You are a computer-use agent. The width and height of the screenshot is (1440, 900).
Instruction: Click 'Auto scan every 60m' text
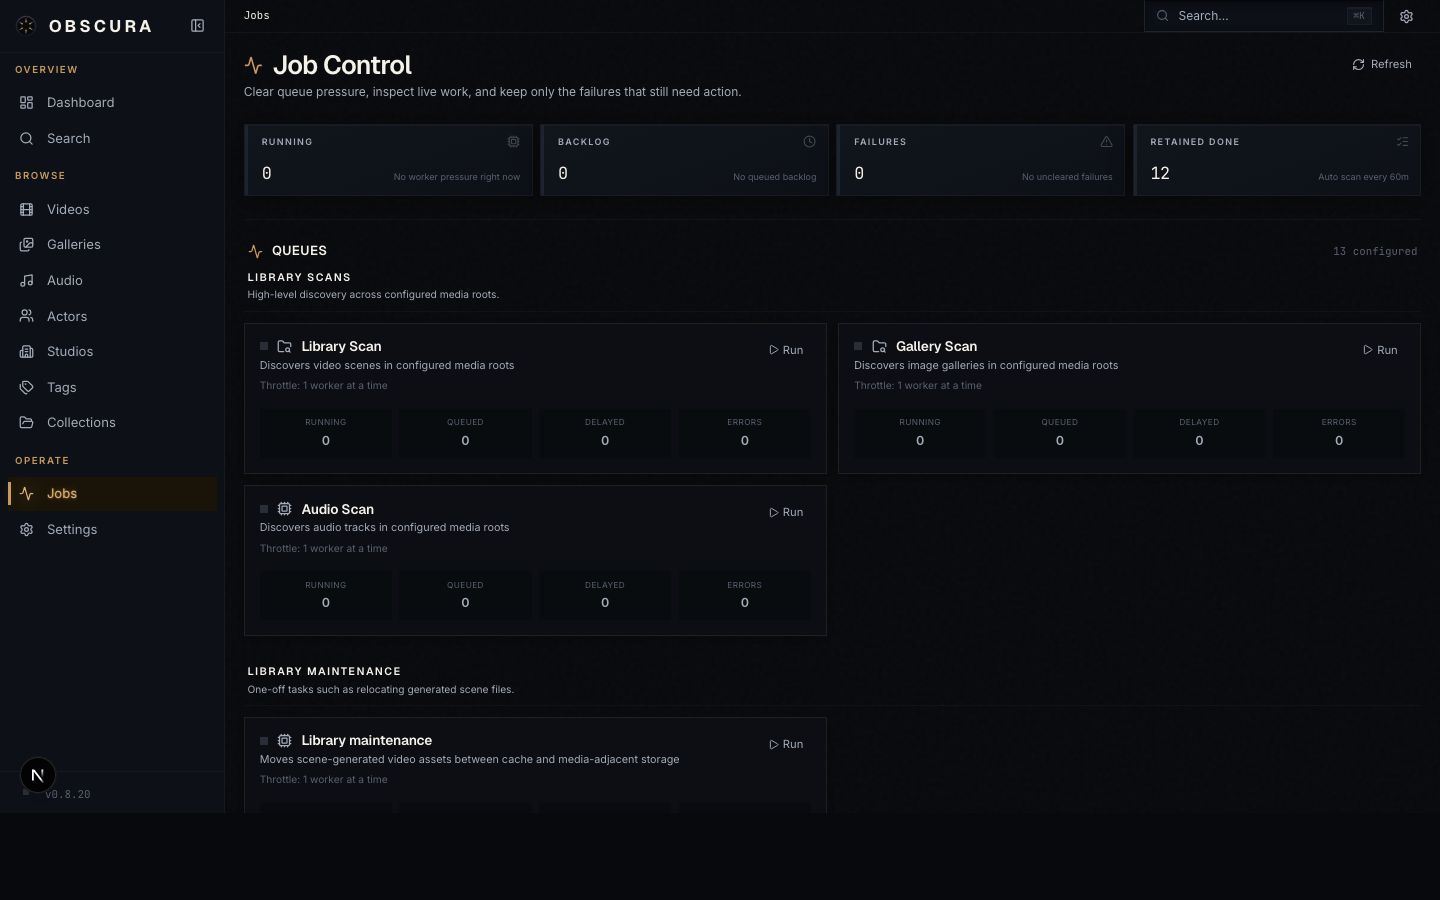pos(1363,177)
